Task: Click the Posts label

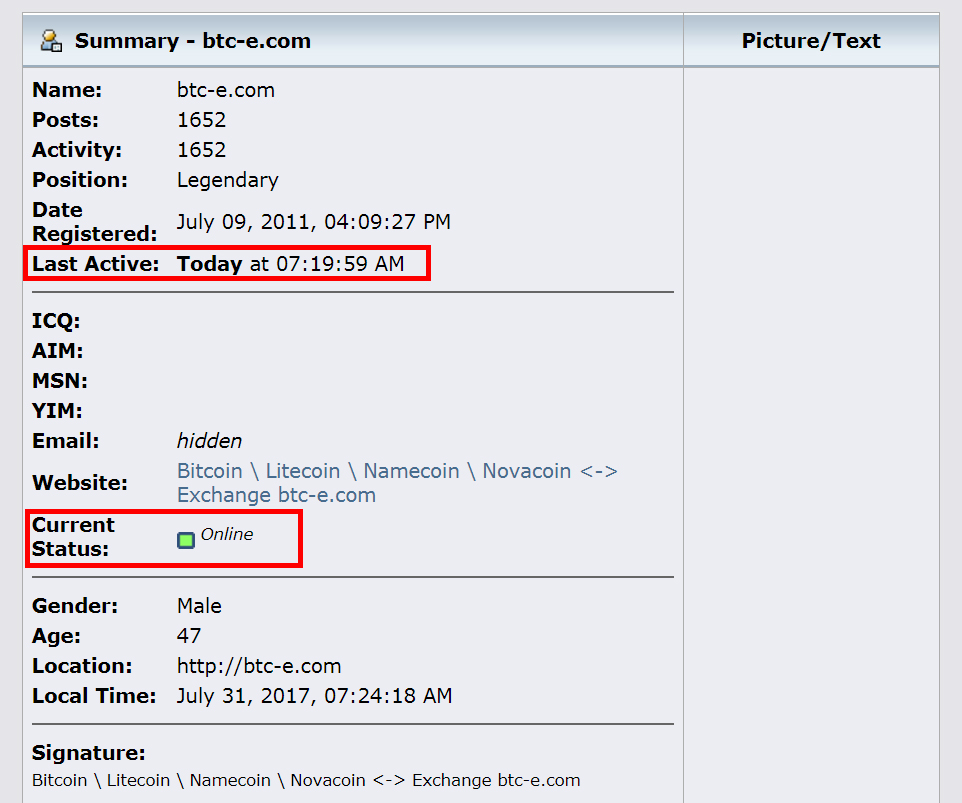Action: pyautogui.click(x=65, y=120)
